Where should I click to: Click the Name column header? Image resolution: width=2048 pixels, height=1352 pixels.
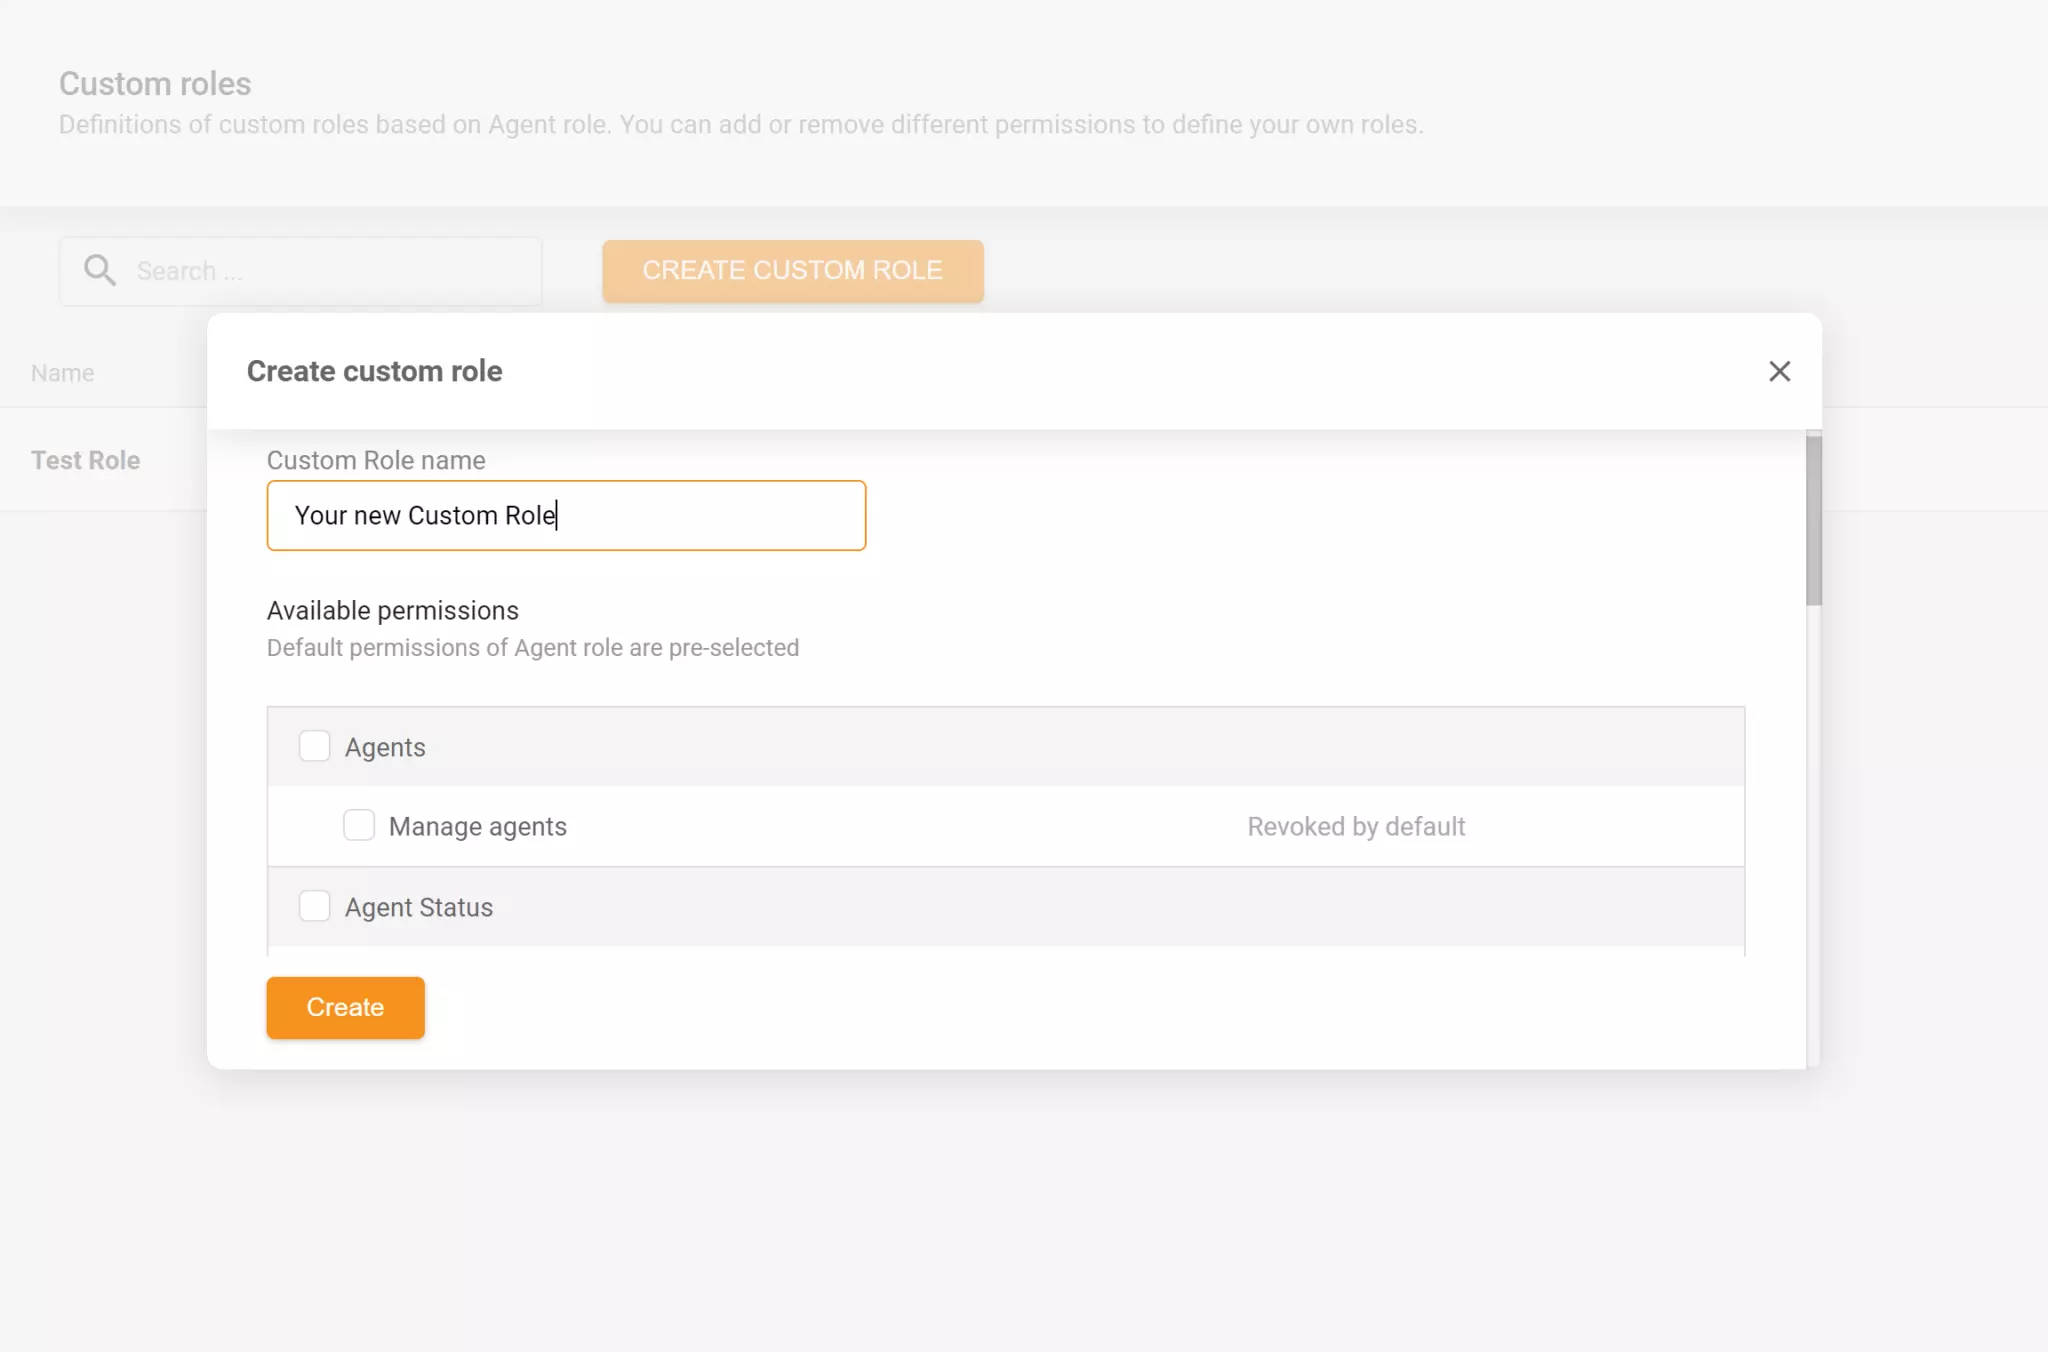(x=62, y=371)
